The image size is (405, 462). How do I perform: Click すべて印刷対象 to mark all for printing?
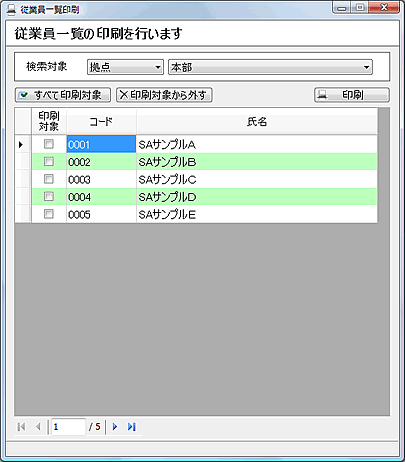coord(63,95)
